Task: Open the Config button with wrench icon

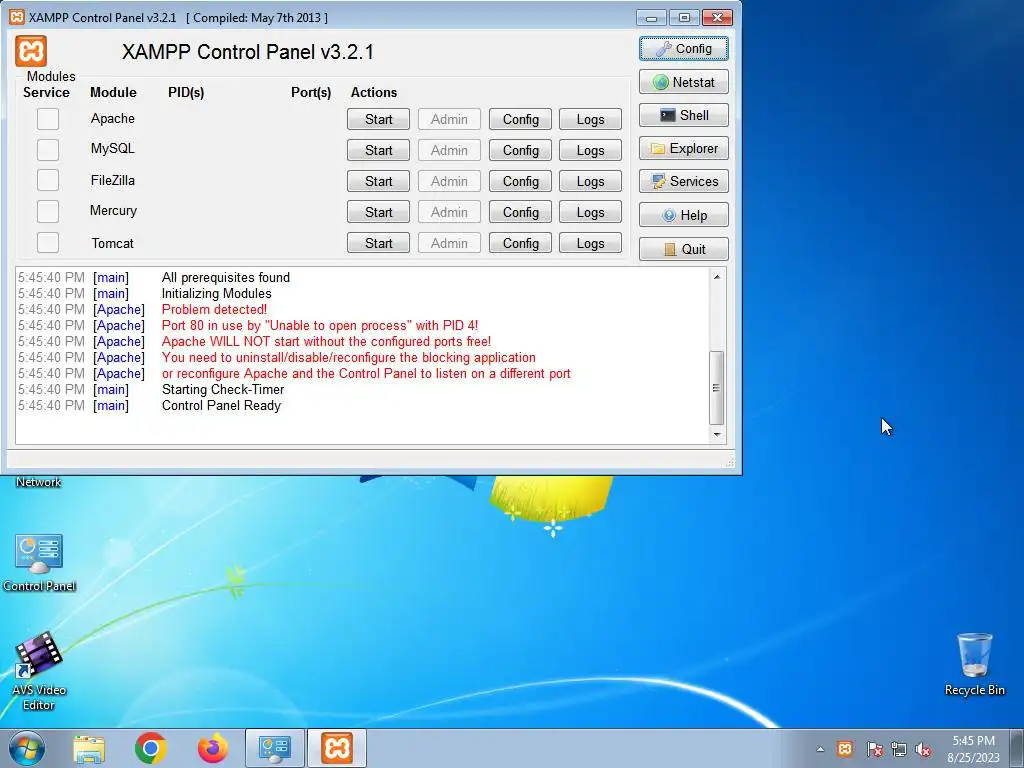Action: (x=684, y=48)
